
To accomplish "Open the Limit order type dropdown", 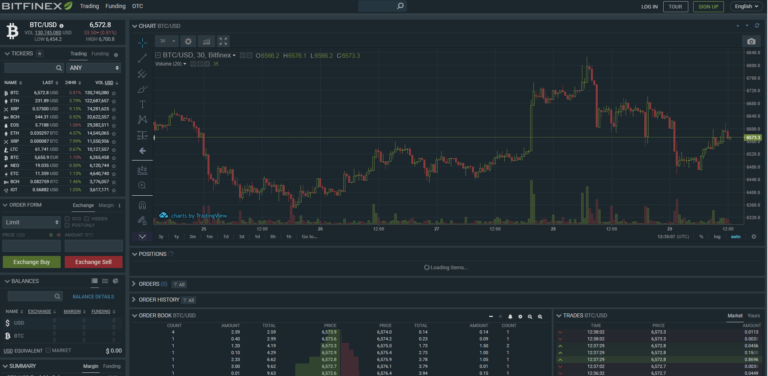I will point(31,222).
